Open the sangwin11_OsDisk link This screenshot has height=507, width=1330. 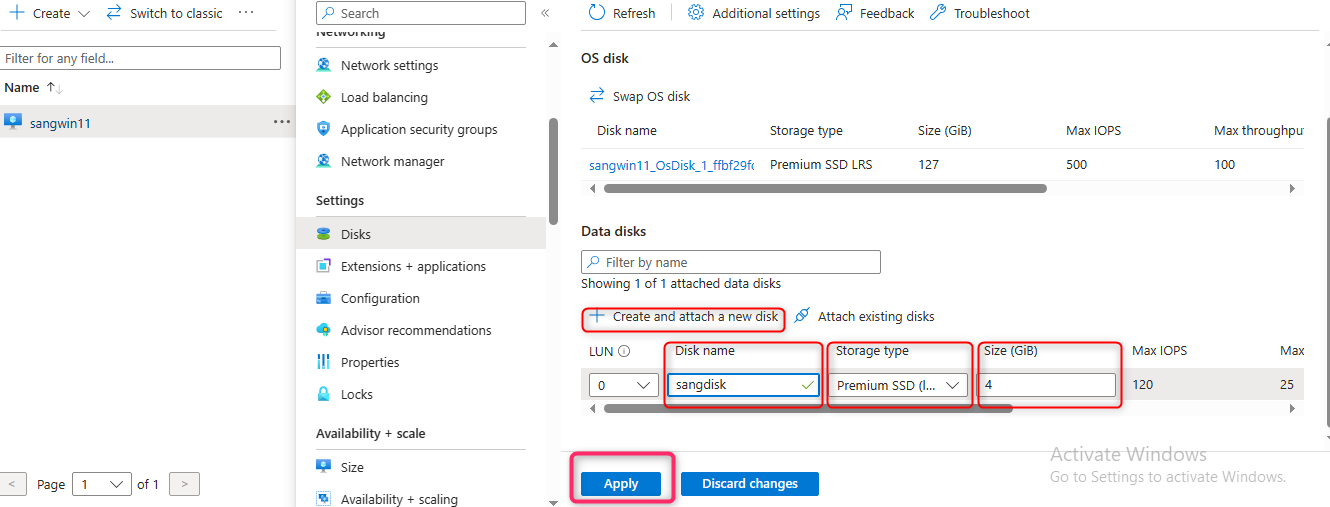tap(671, 165)
